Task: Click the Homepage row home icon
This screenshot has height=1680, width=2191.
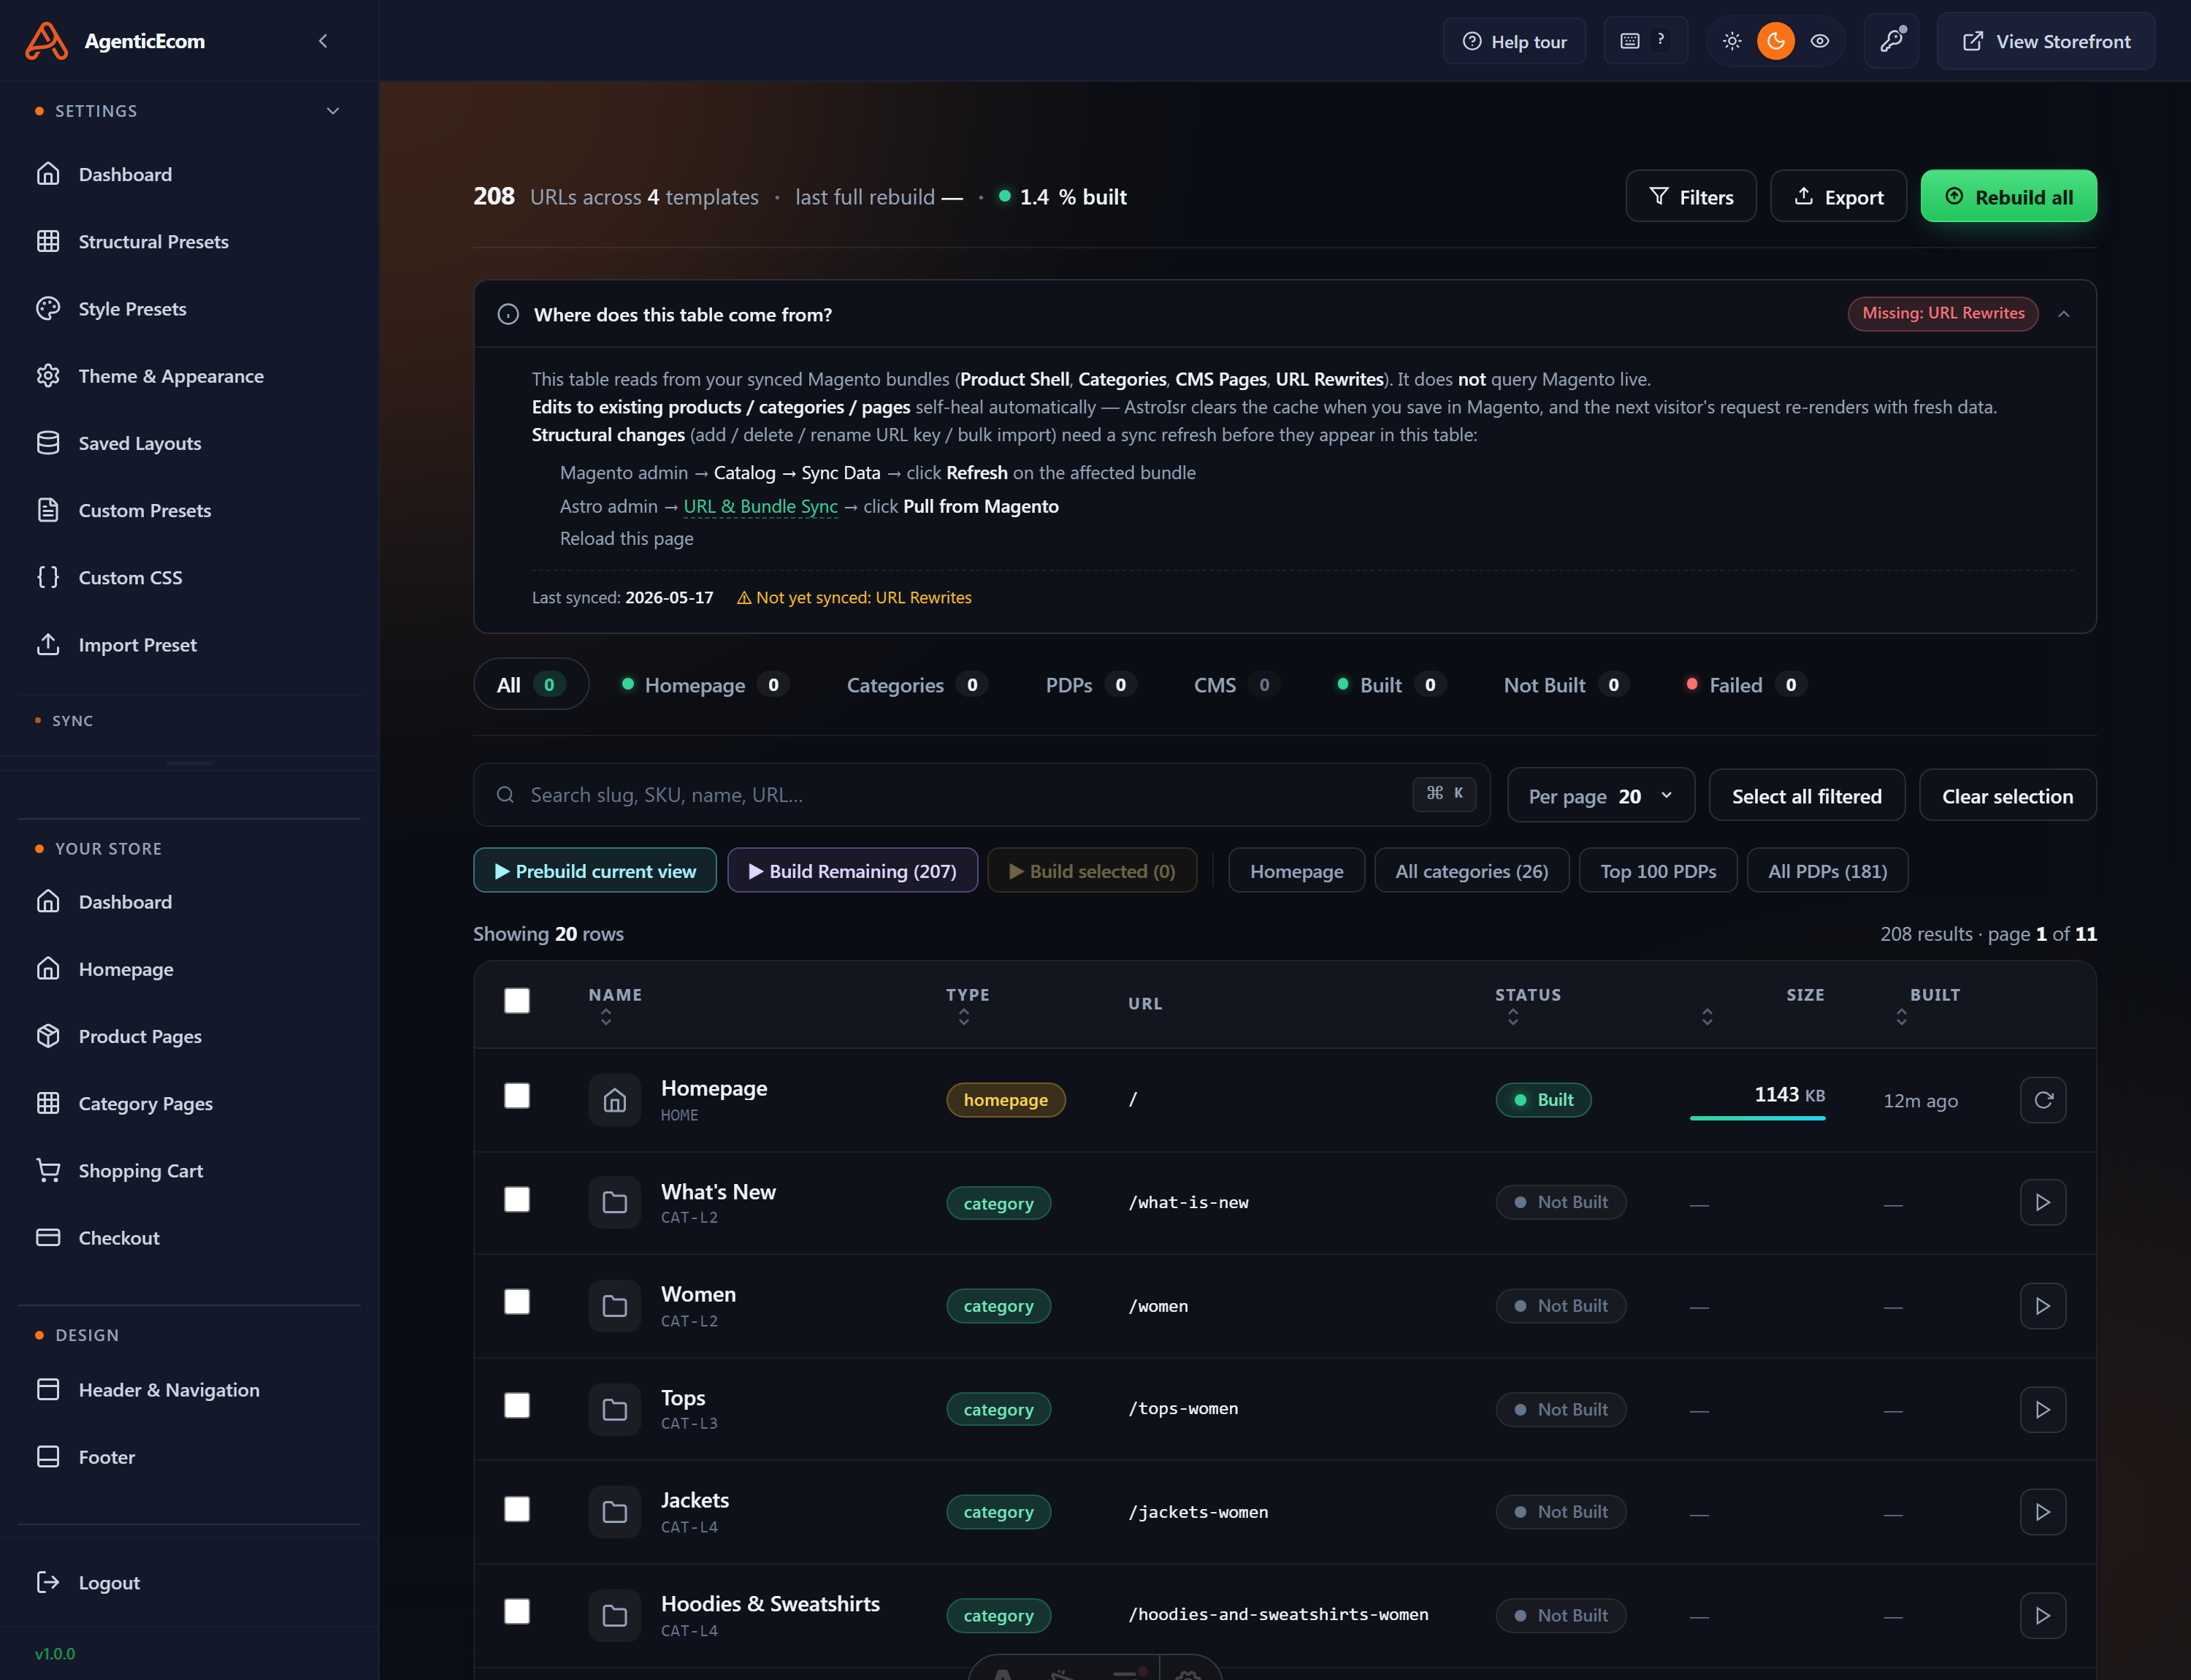Action: point(614,1100)
